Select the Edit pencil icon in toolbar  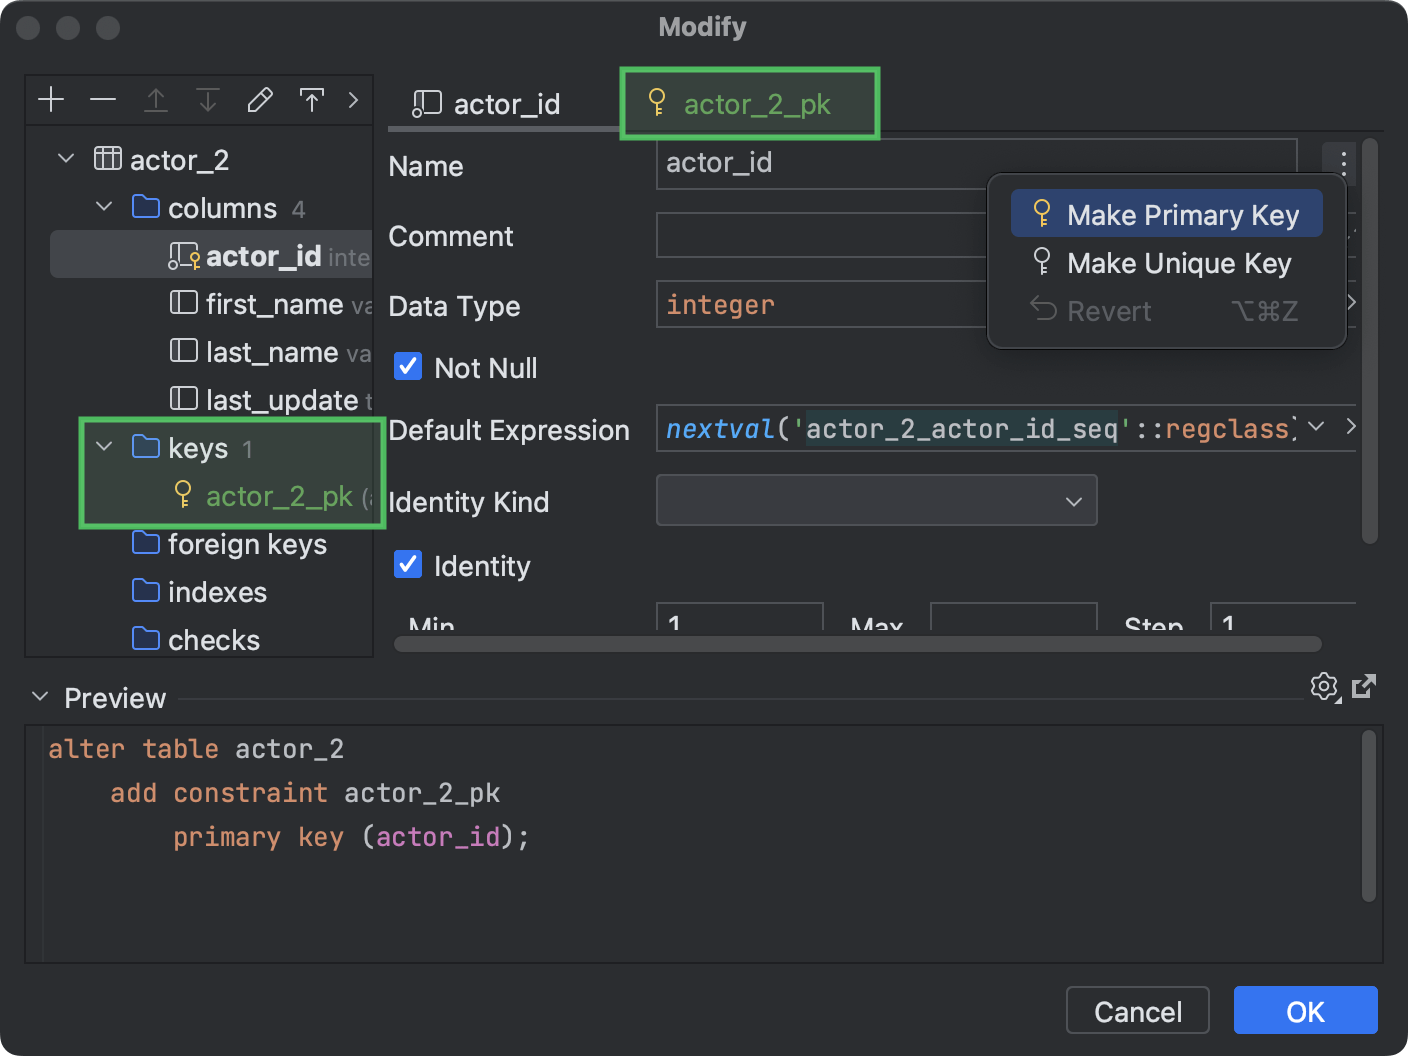click(260, 99)
